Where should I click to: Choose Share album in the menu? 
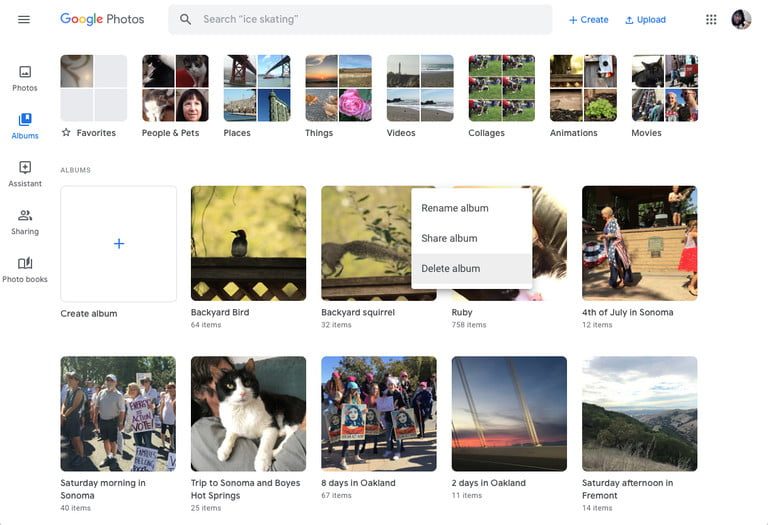(449, 238)
